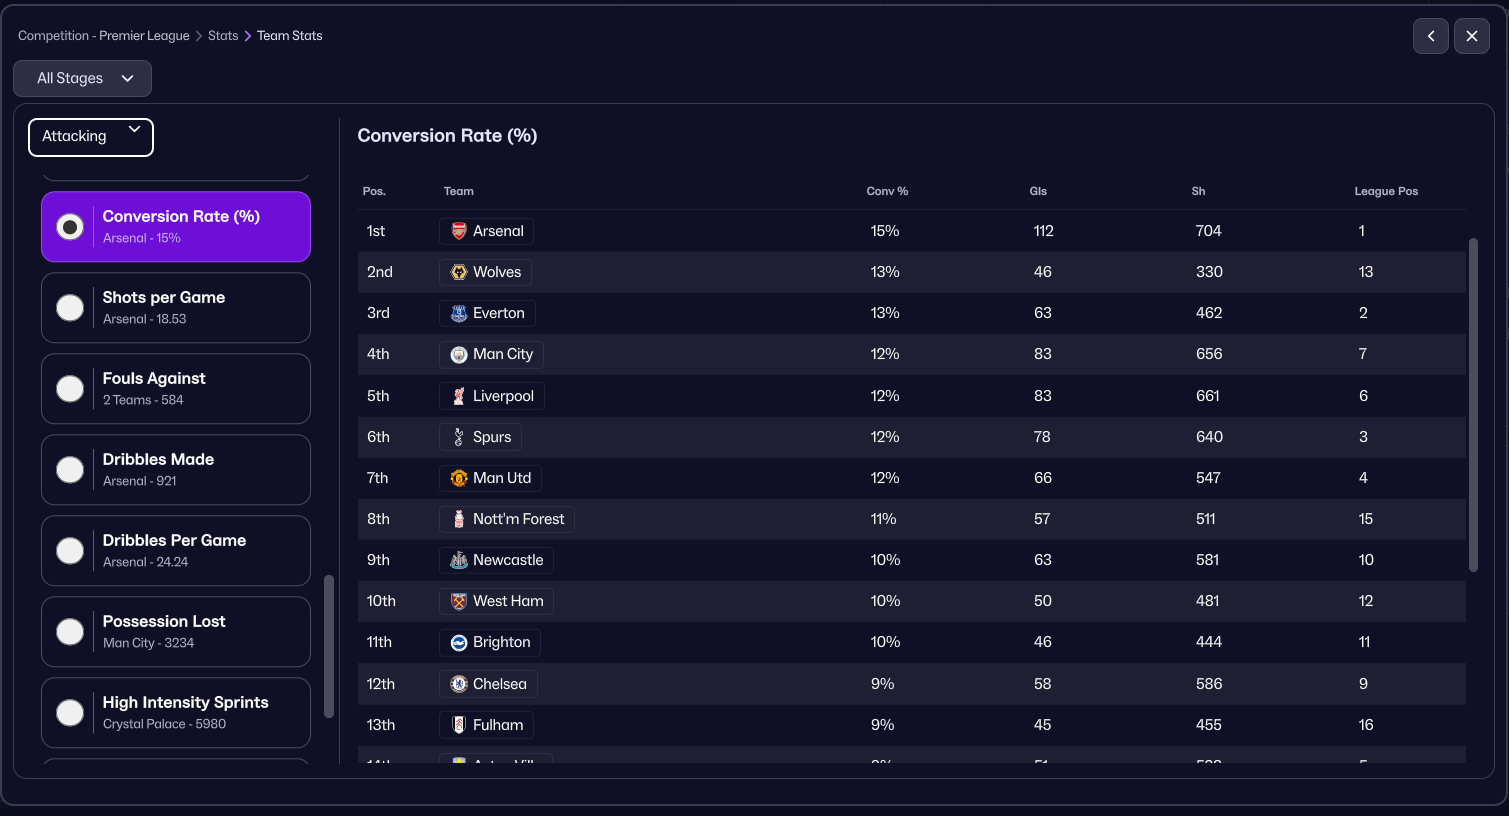Select the Dribbles Made radio option
The height and width of the screenshot is (816, 1509).
pos(70,470)
